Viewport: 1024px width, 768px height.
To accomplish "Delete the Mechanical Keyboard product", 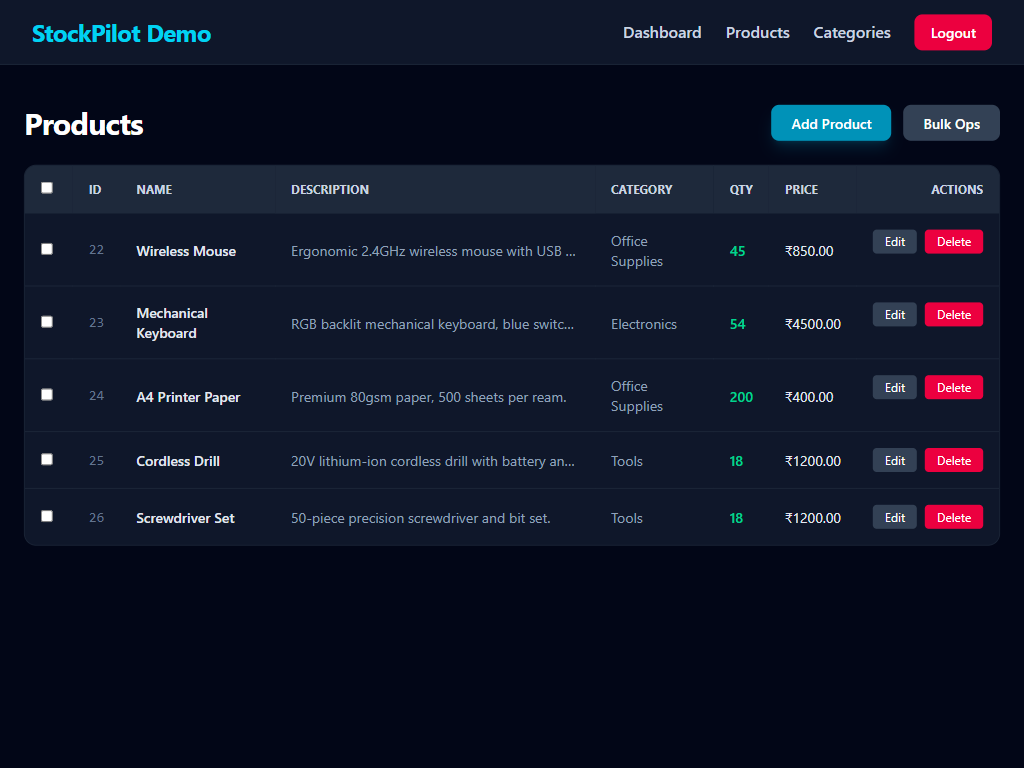I will click(953, 315).
